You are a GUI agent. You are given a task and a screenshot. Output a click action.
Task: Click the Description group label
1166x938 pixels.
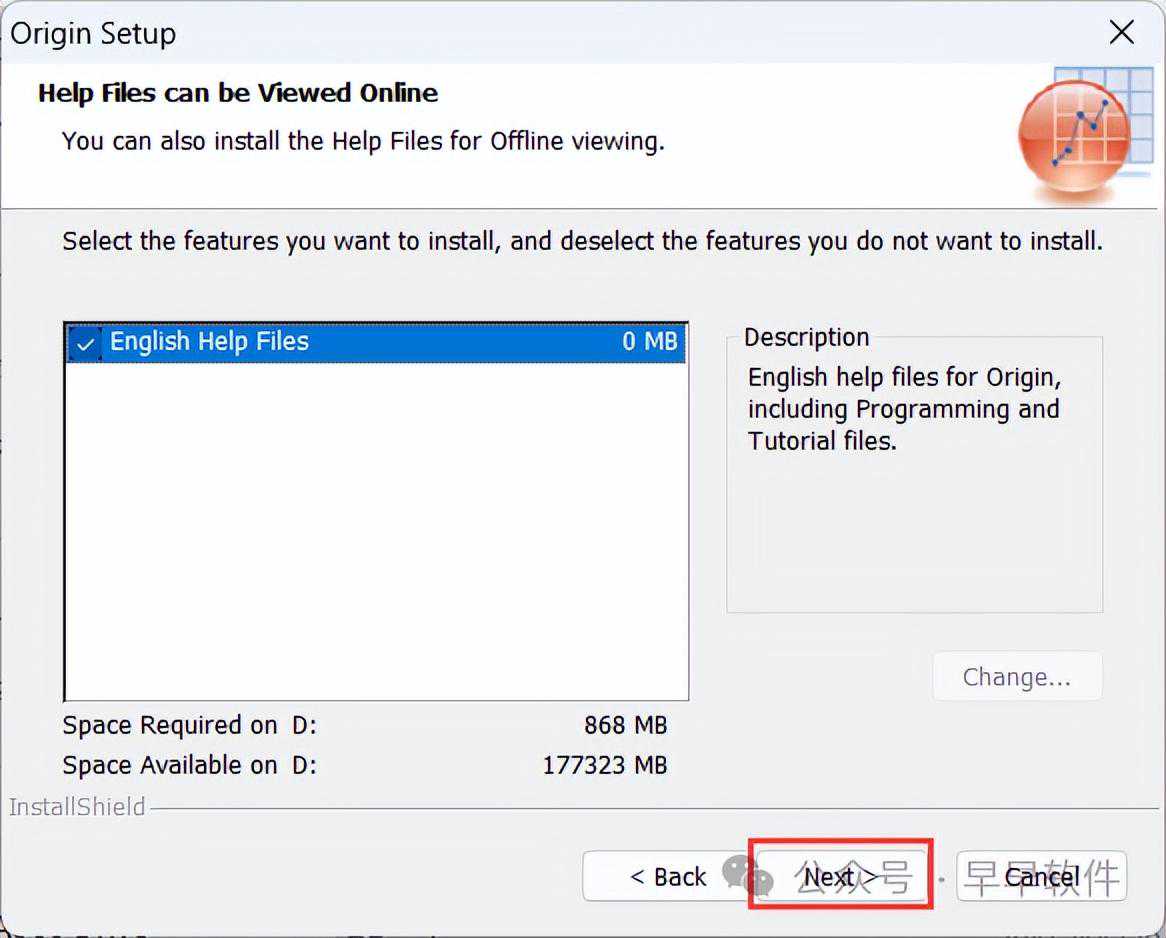tap(806, 337)
